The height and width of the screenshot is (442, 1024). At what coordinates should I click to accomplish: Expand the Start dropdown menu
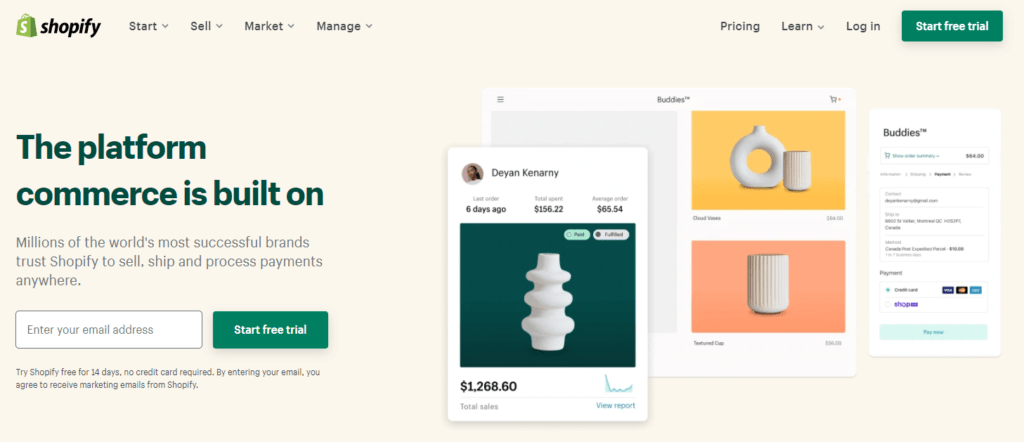point(149,26)
